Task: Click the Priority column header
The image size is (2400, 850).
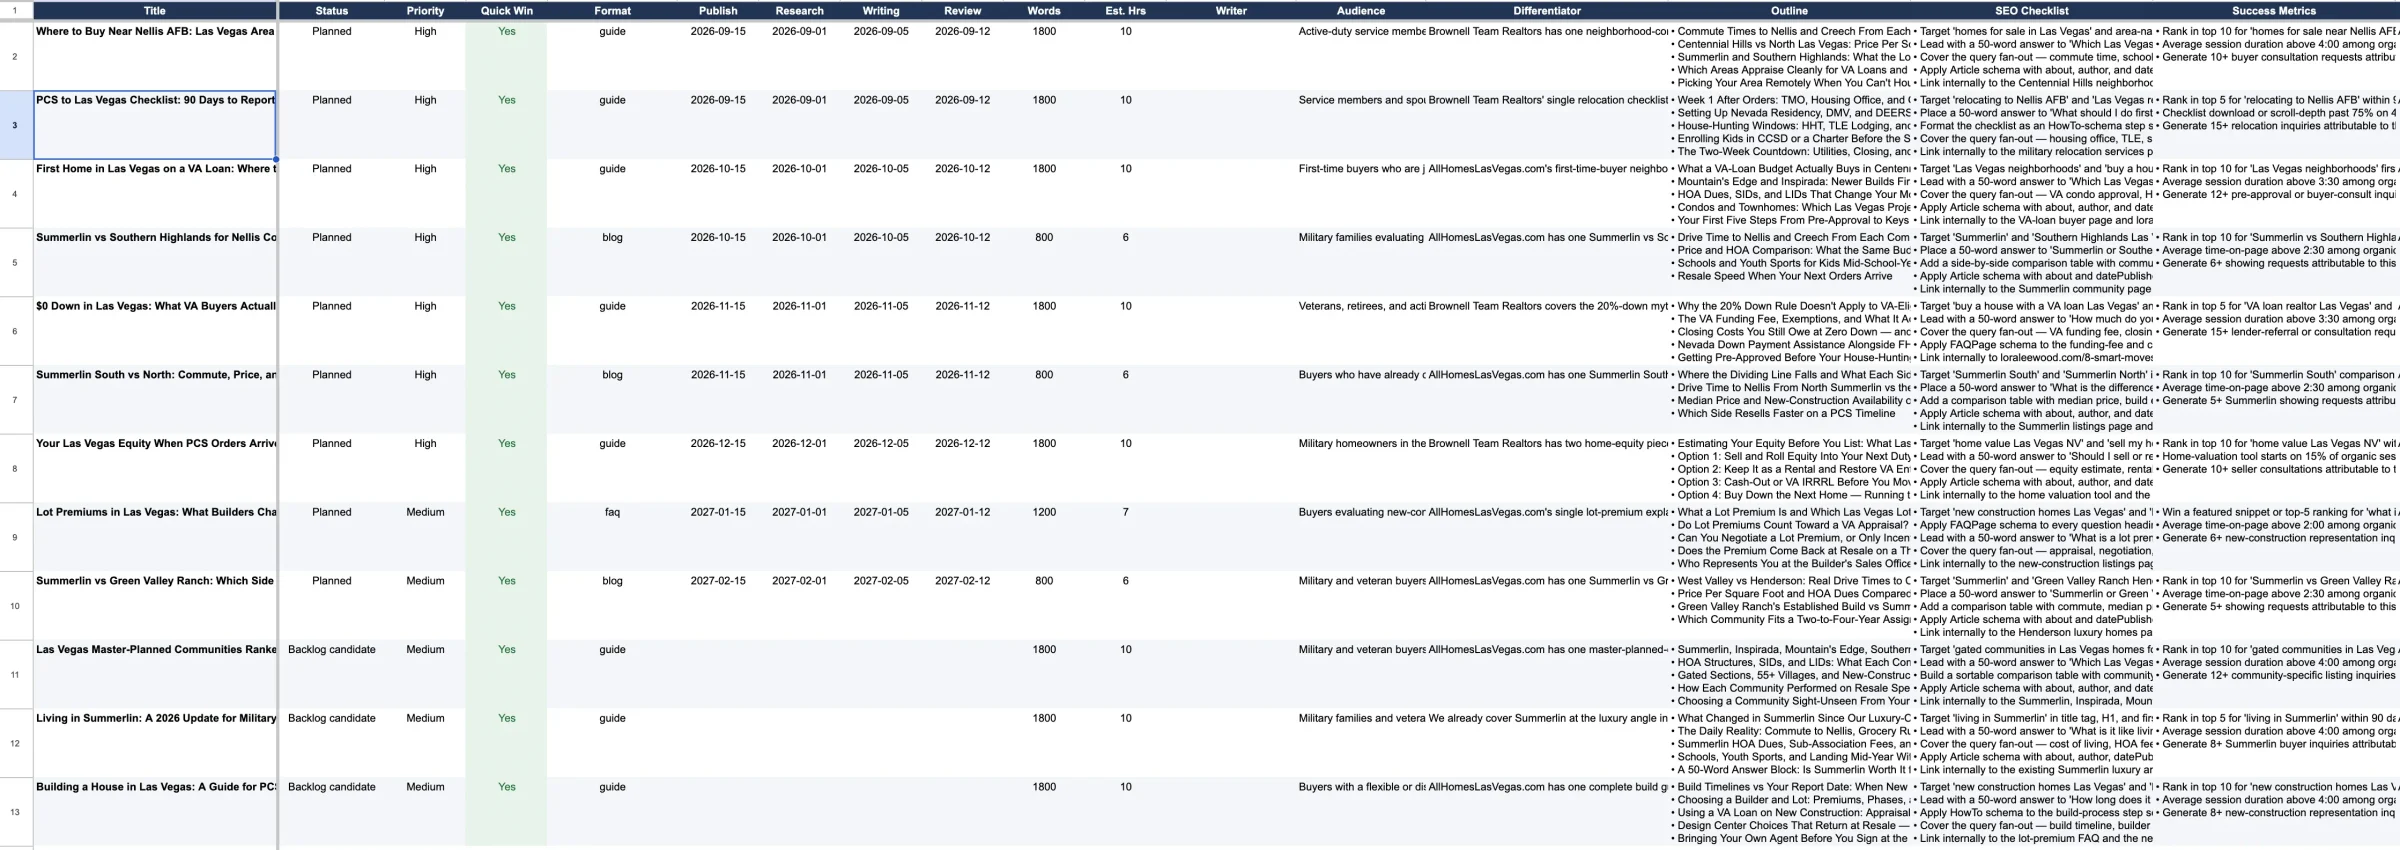Action: point(425,11)
